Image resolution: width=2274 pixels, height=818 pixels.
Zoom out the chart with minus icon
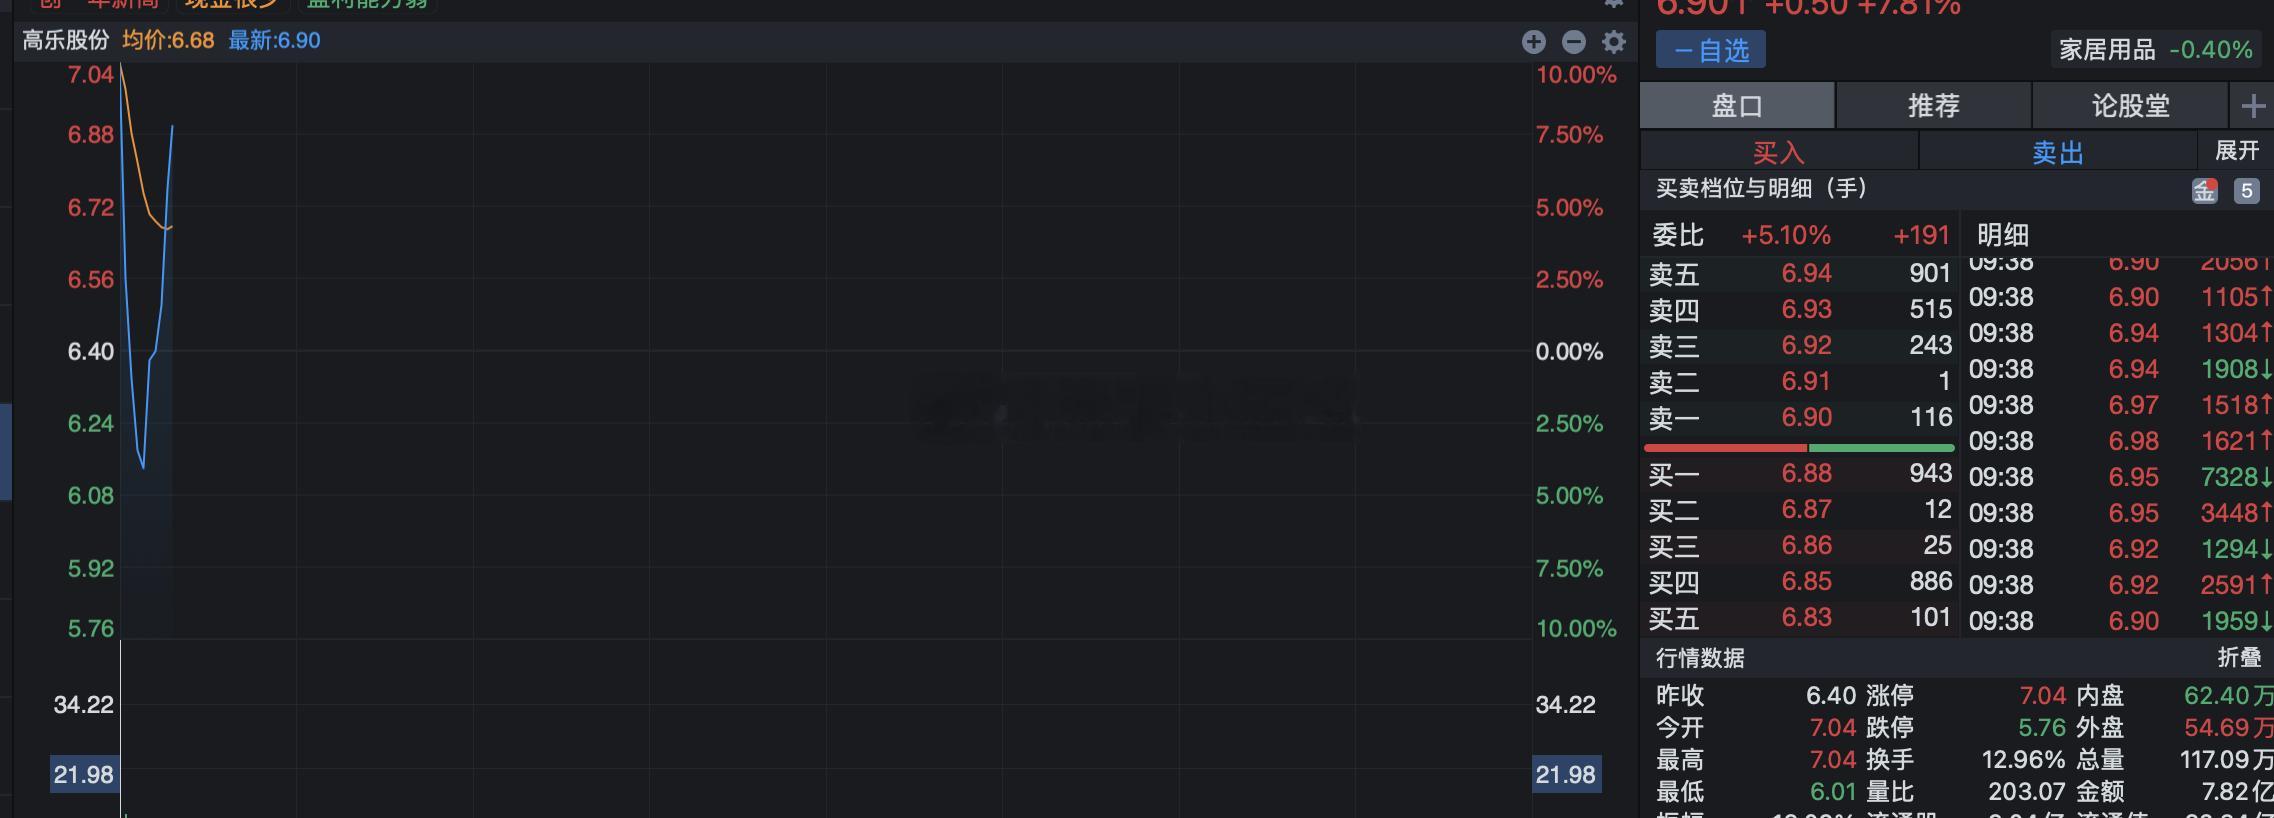click(x=1573, y=41)
